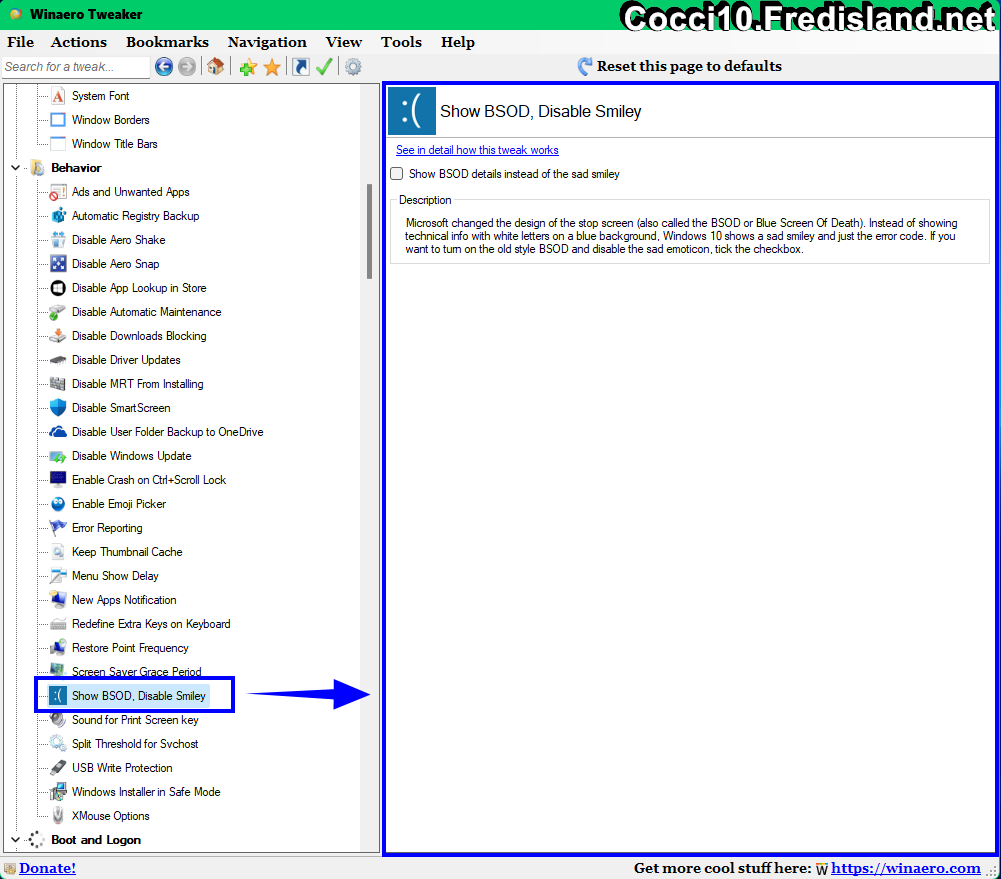Select Restore Point Frequency tweak

[130, 648]
